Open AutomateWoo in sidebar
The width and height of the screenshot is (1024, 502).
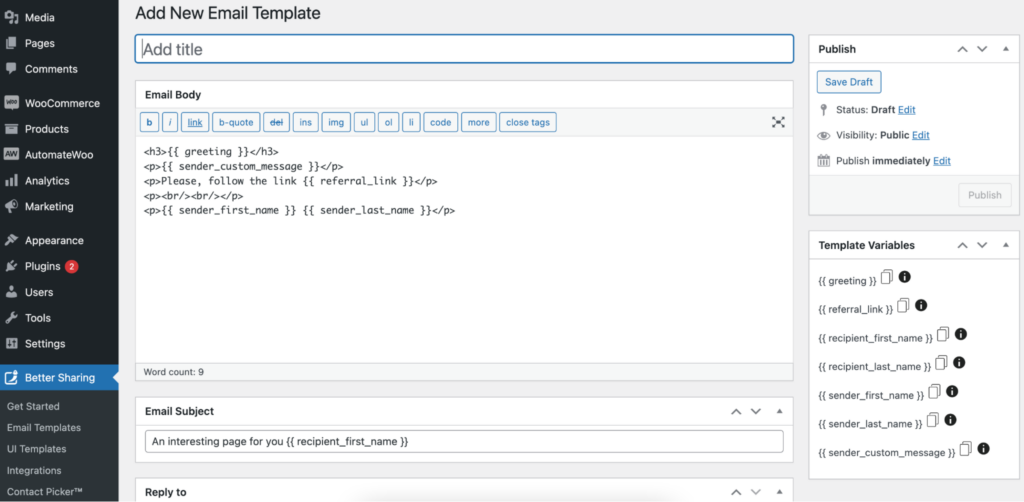tap(59, 155)
